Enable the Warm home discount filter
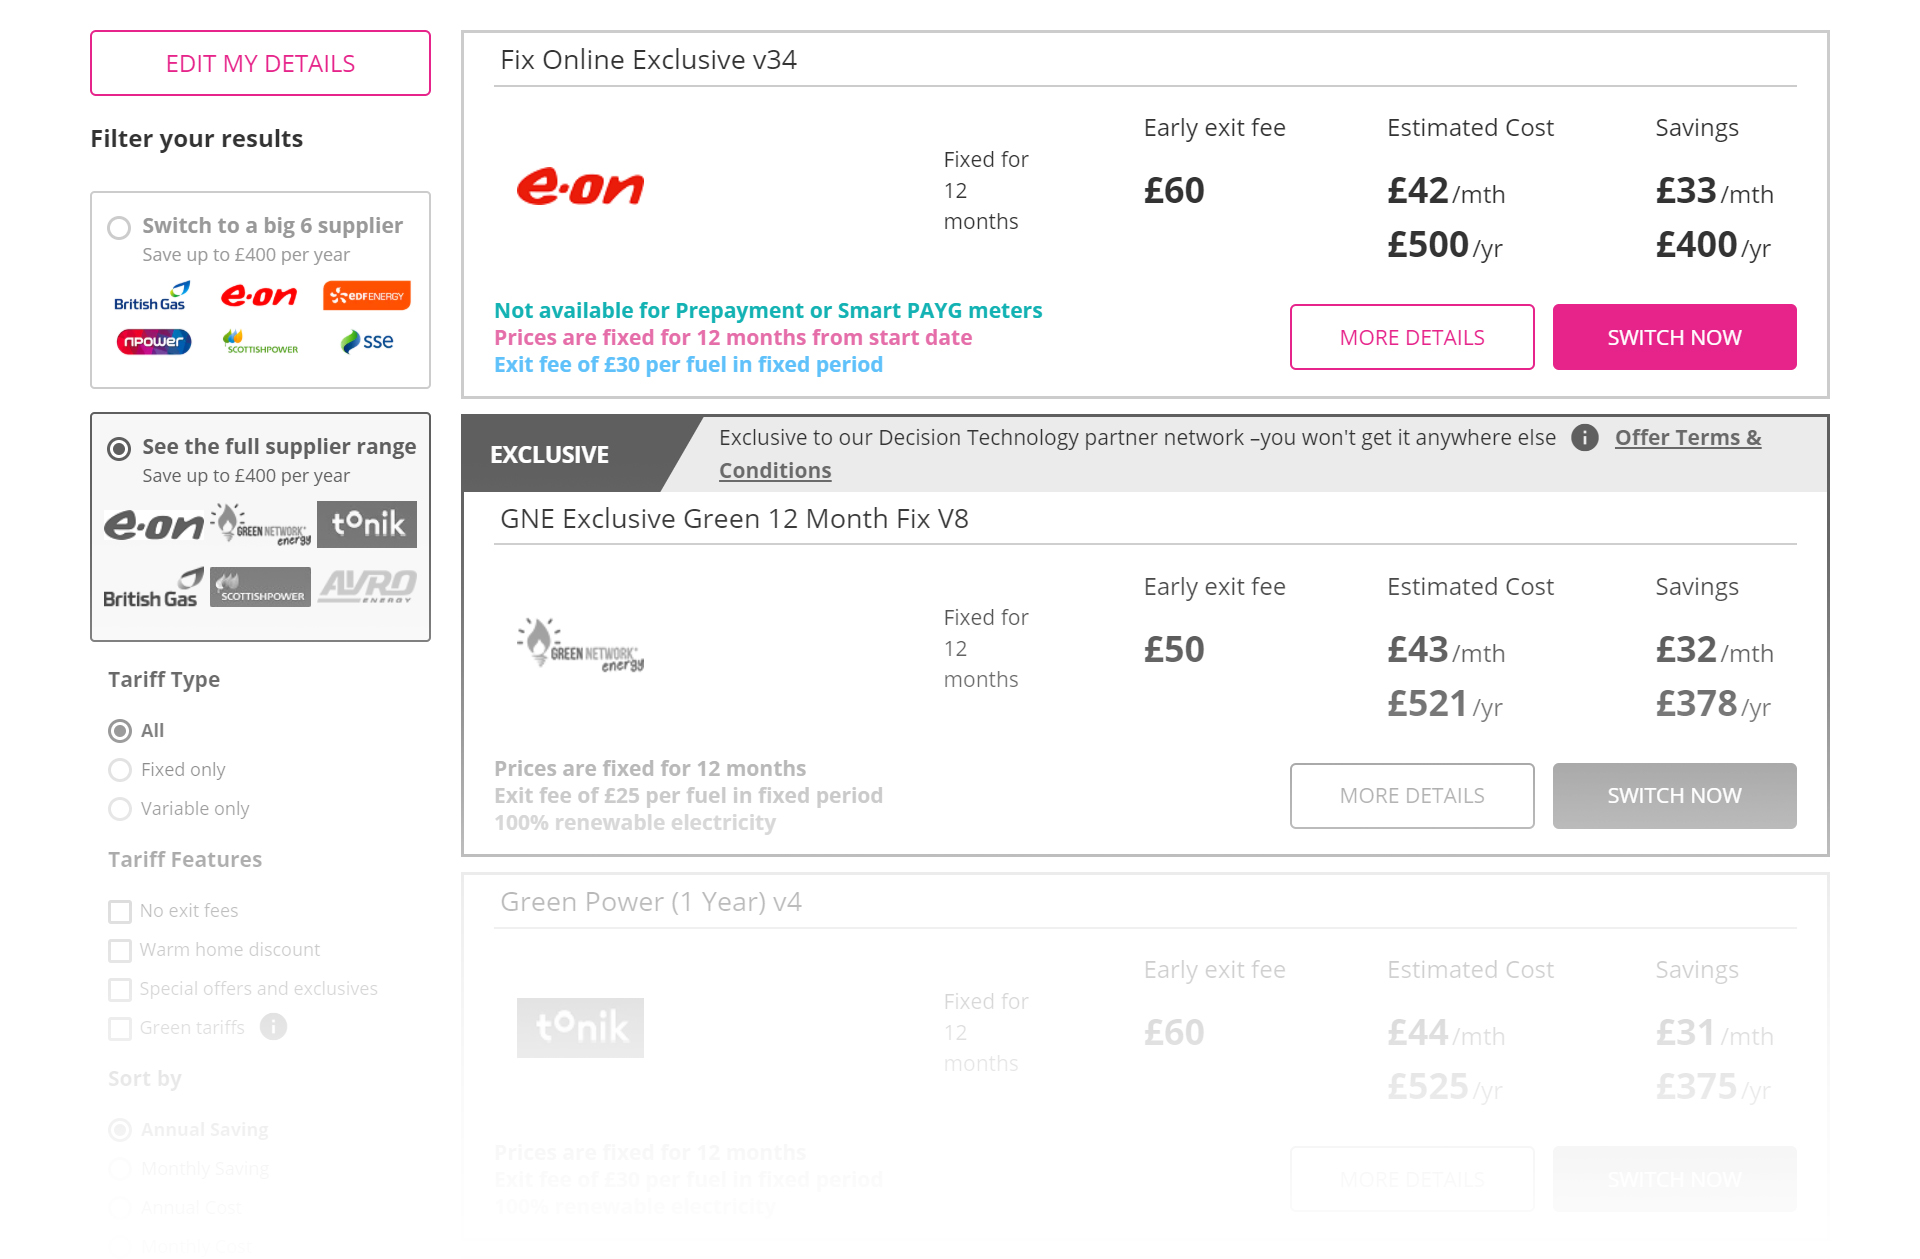This screenshot has width=1920, height=1259. tap(120, 950)
